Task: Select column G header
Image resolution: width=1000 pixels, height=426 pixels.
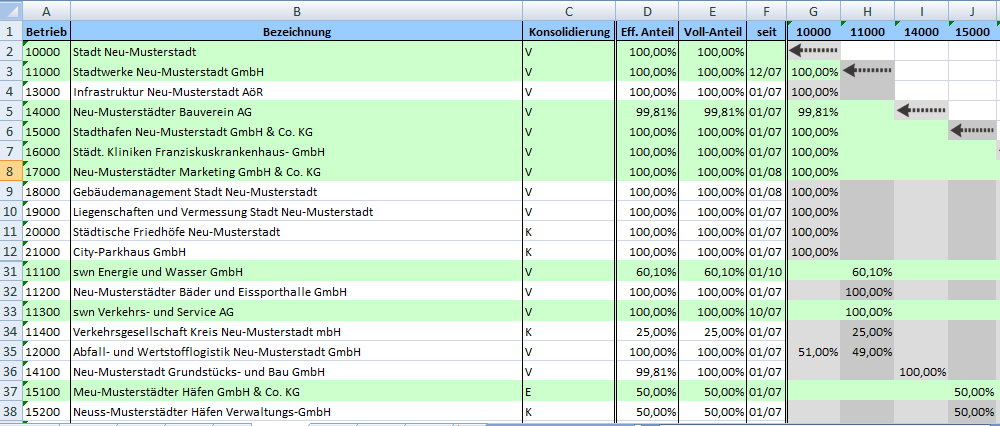Action: click(814, 10)
